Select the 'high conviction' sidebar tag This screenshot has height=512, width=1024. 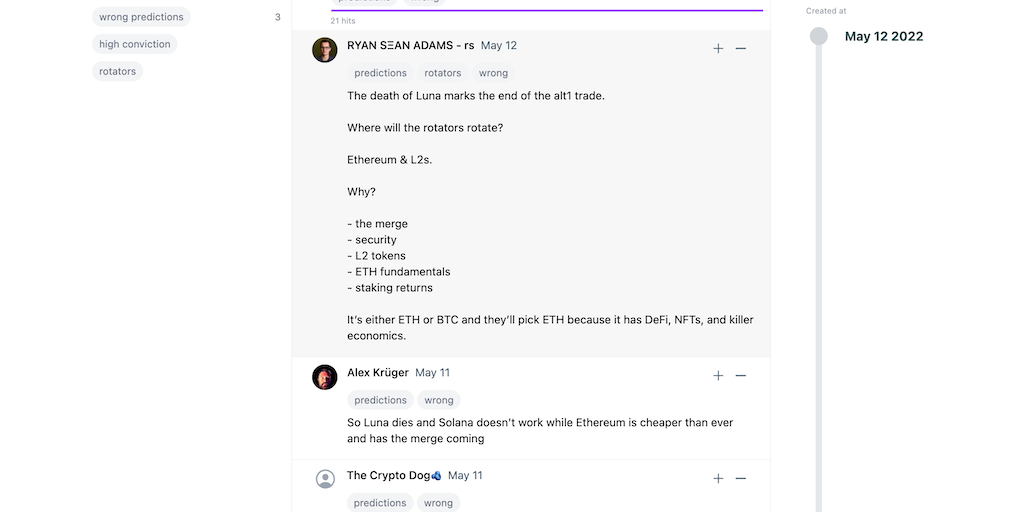click(x=135, y=44)
